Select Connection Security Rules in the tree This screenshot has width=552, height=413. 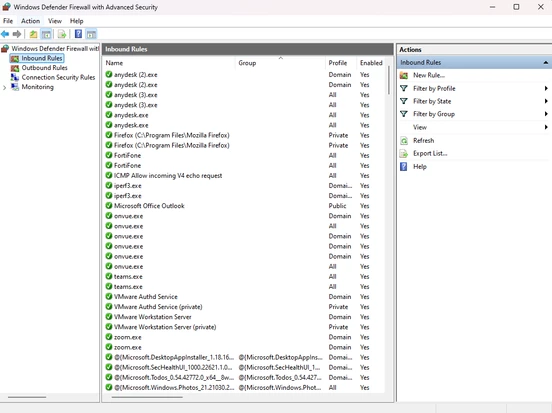pyautogui.click(x=58, y=77)
